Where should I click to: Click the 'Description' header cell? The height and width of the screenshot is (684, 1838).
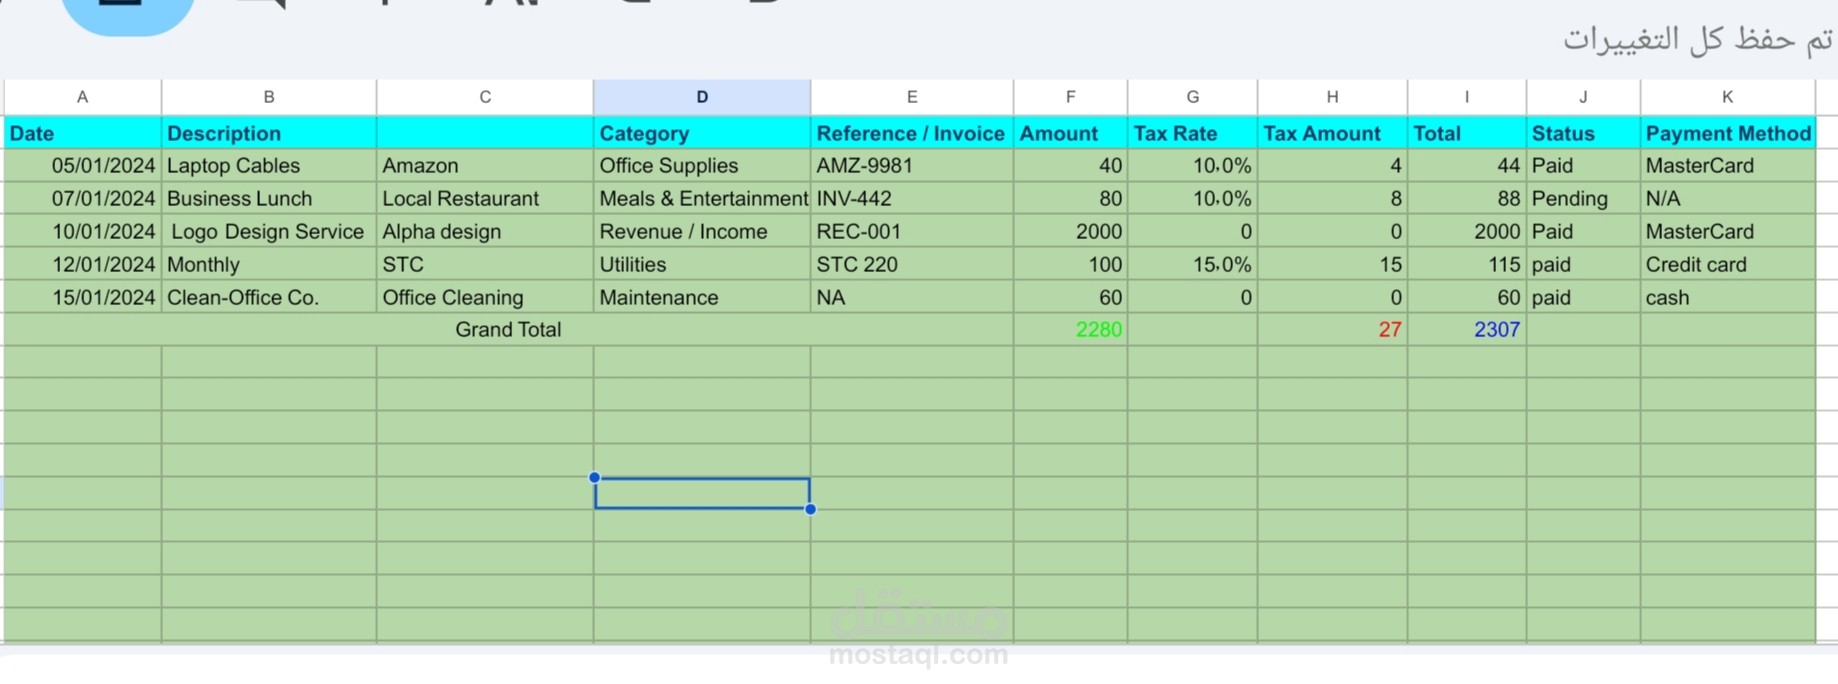pos(269,133)
